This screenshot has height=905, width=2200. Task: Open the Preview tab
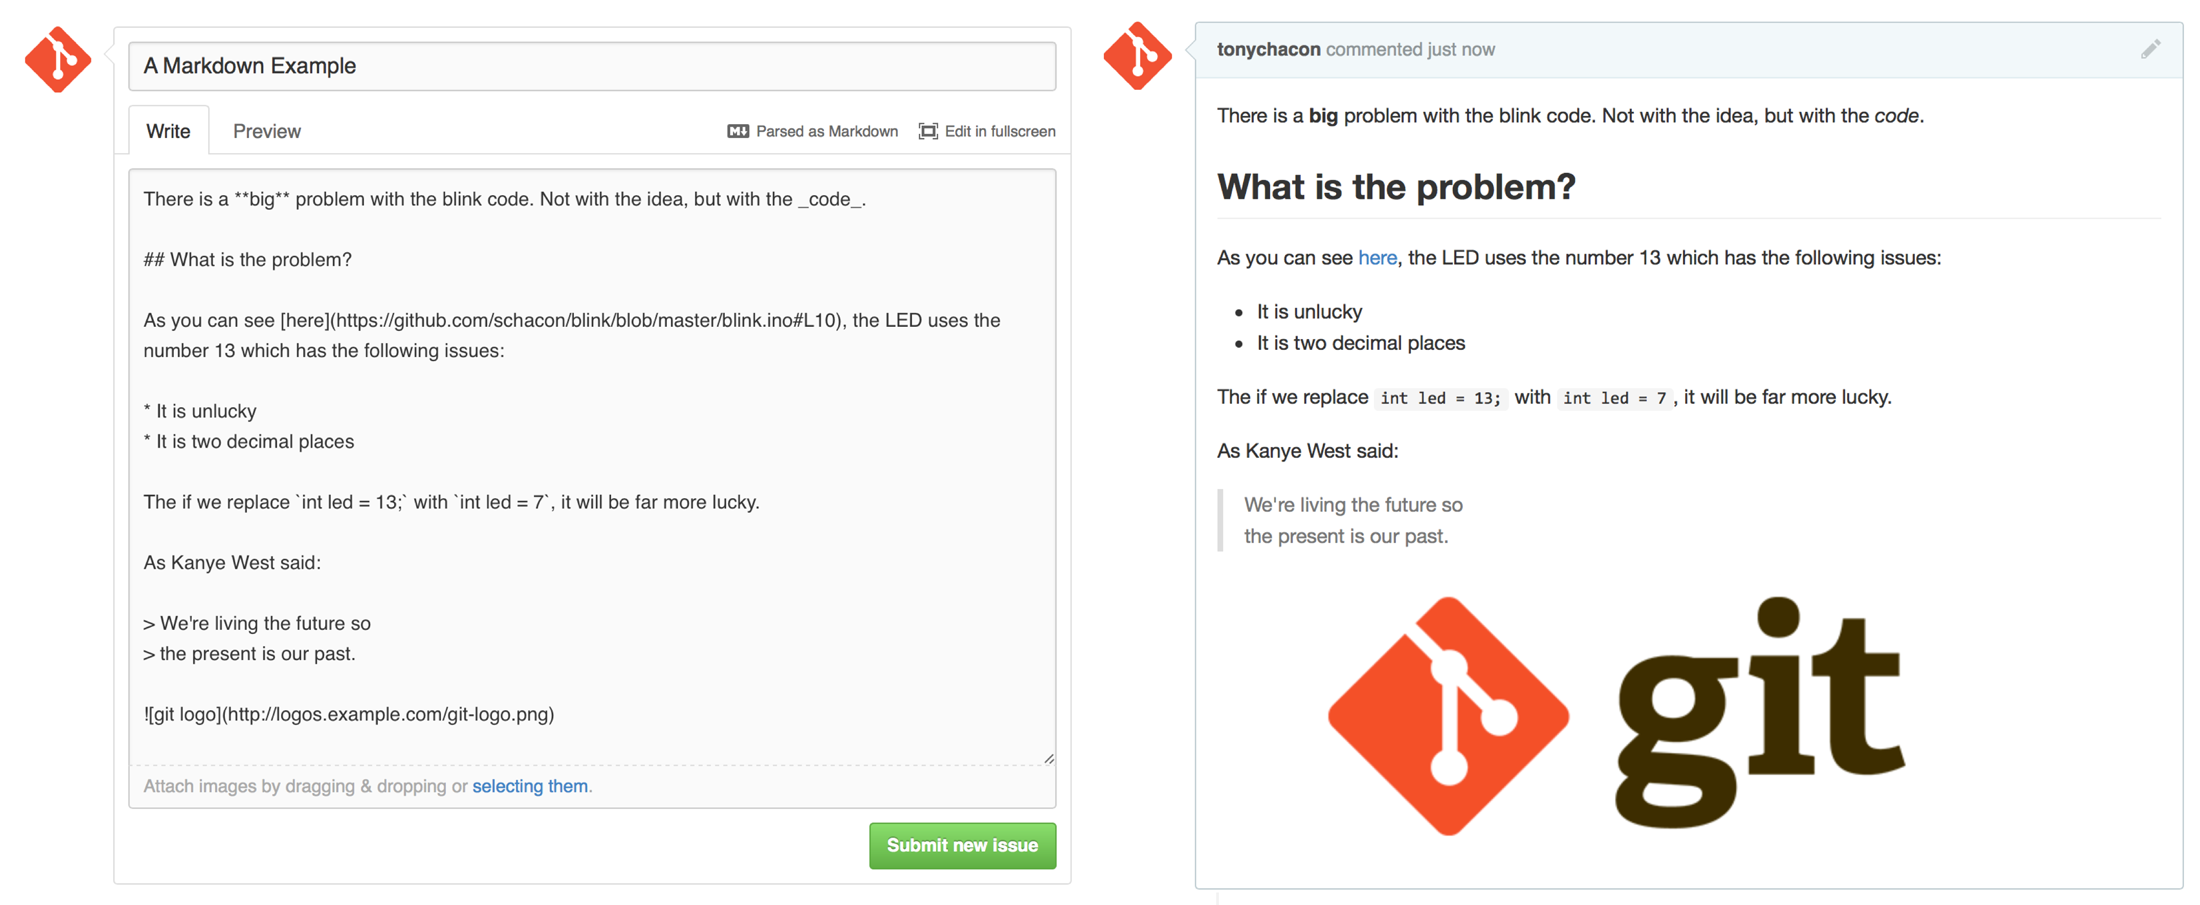coord(267,131)
